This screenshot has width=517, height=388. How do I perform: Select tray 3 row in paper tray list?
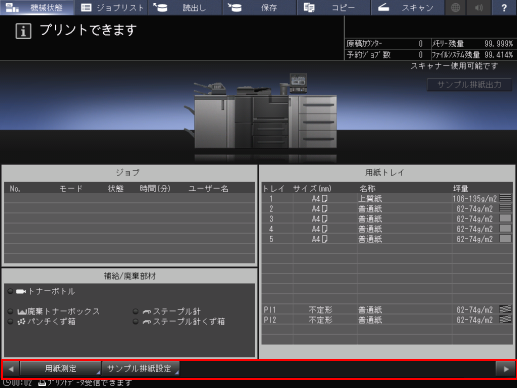(x=387, y=219)
